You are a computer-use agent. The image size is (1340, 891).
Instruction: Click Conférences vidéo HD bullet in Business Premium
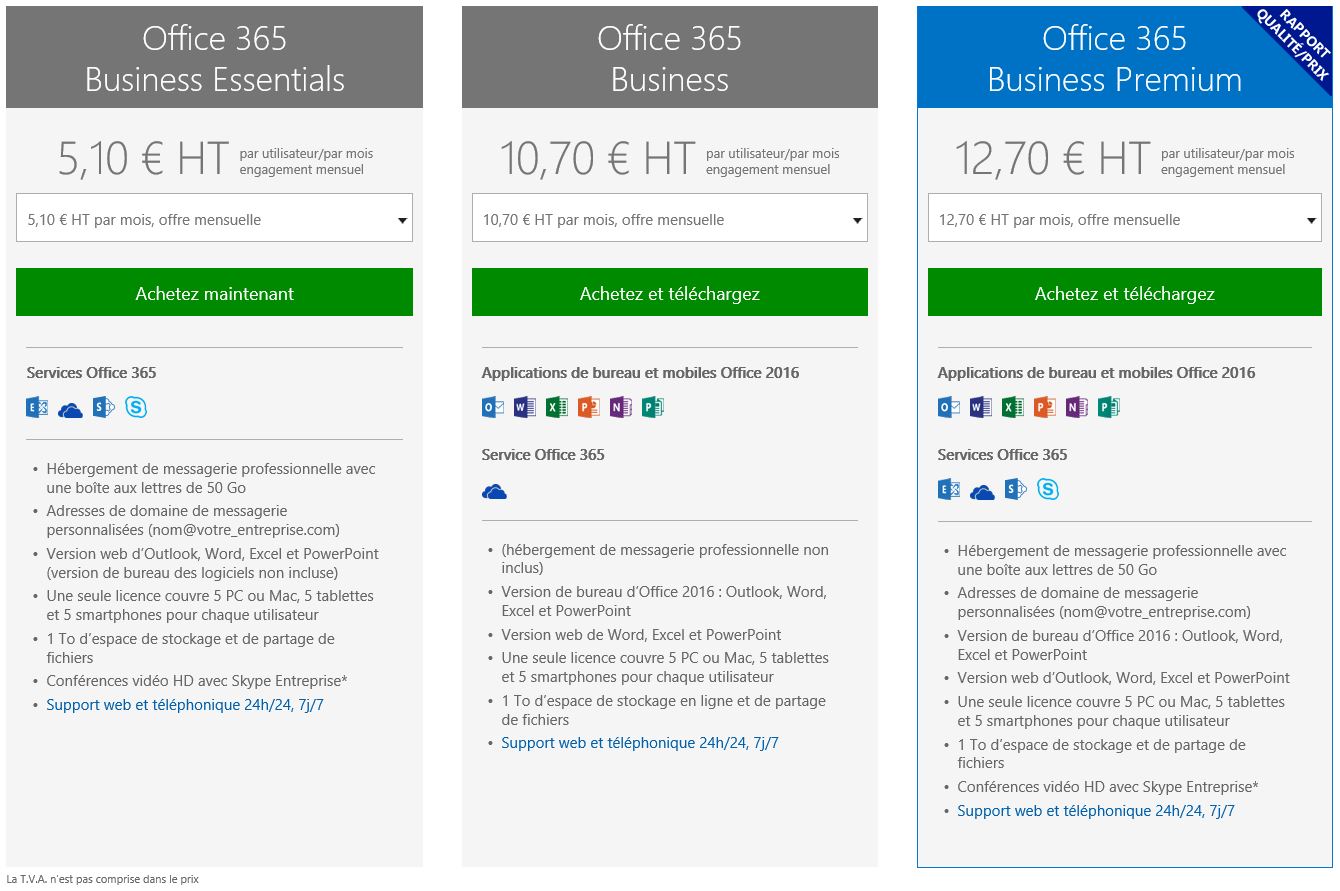[x=1108, y=787]
